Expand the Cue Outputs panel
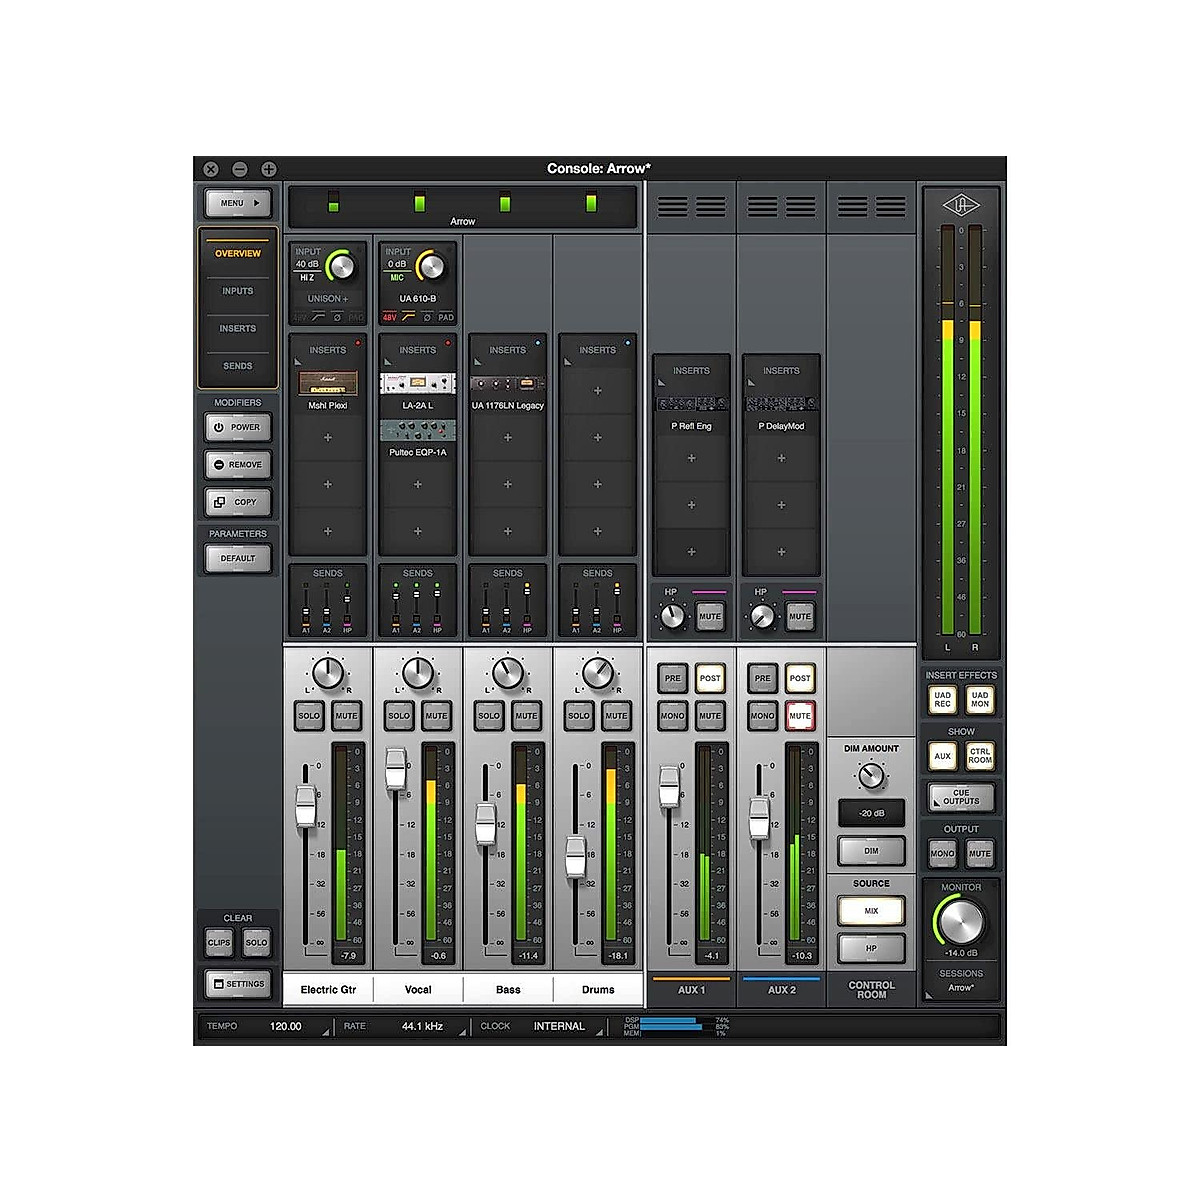This screenshot has height=1200, width=1200. tap(960, 797)
